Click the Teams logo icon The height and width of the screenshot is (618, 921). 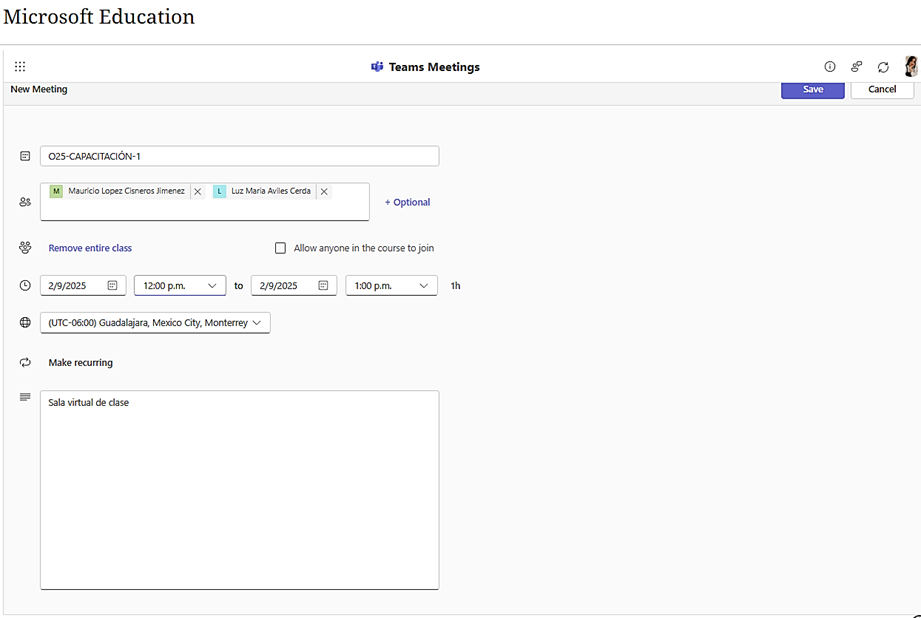pos(377,67)
